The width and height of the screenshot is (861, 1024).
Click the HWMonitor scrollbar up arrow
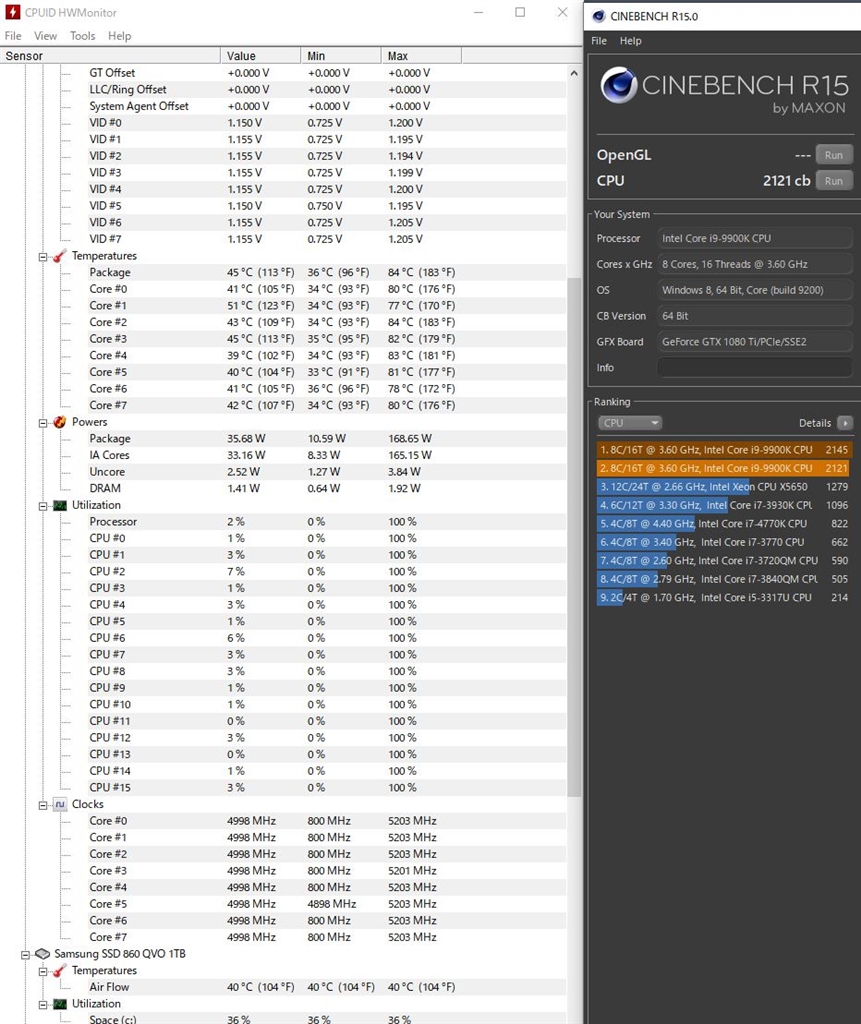pos(574,73)
